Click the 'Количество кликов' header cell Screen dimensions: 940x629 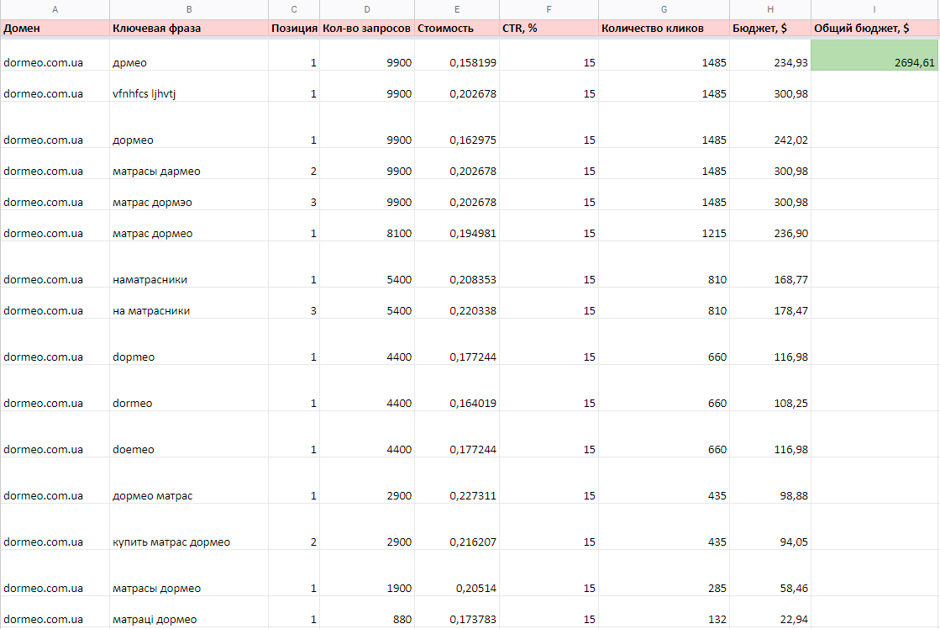(664, 28)
